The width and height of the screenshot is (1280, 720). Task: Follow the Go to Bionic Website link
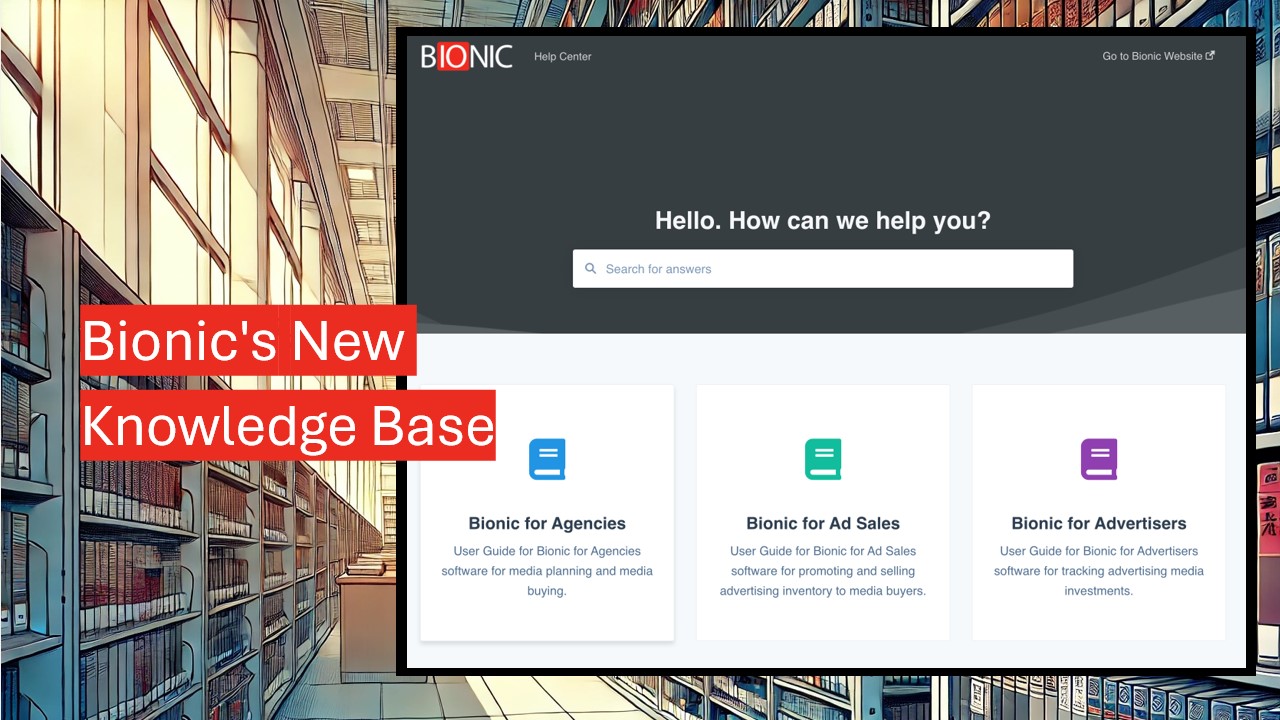1151,57
